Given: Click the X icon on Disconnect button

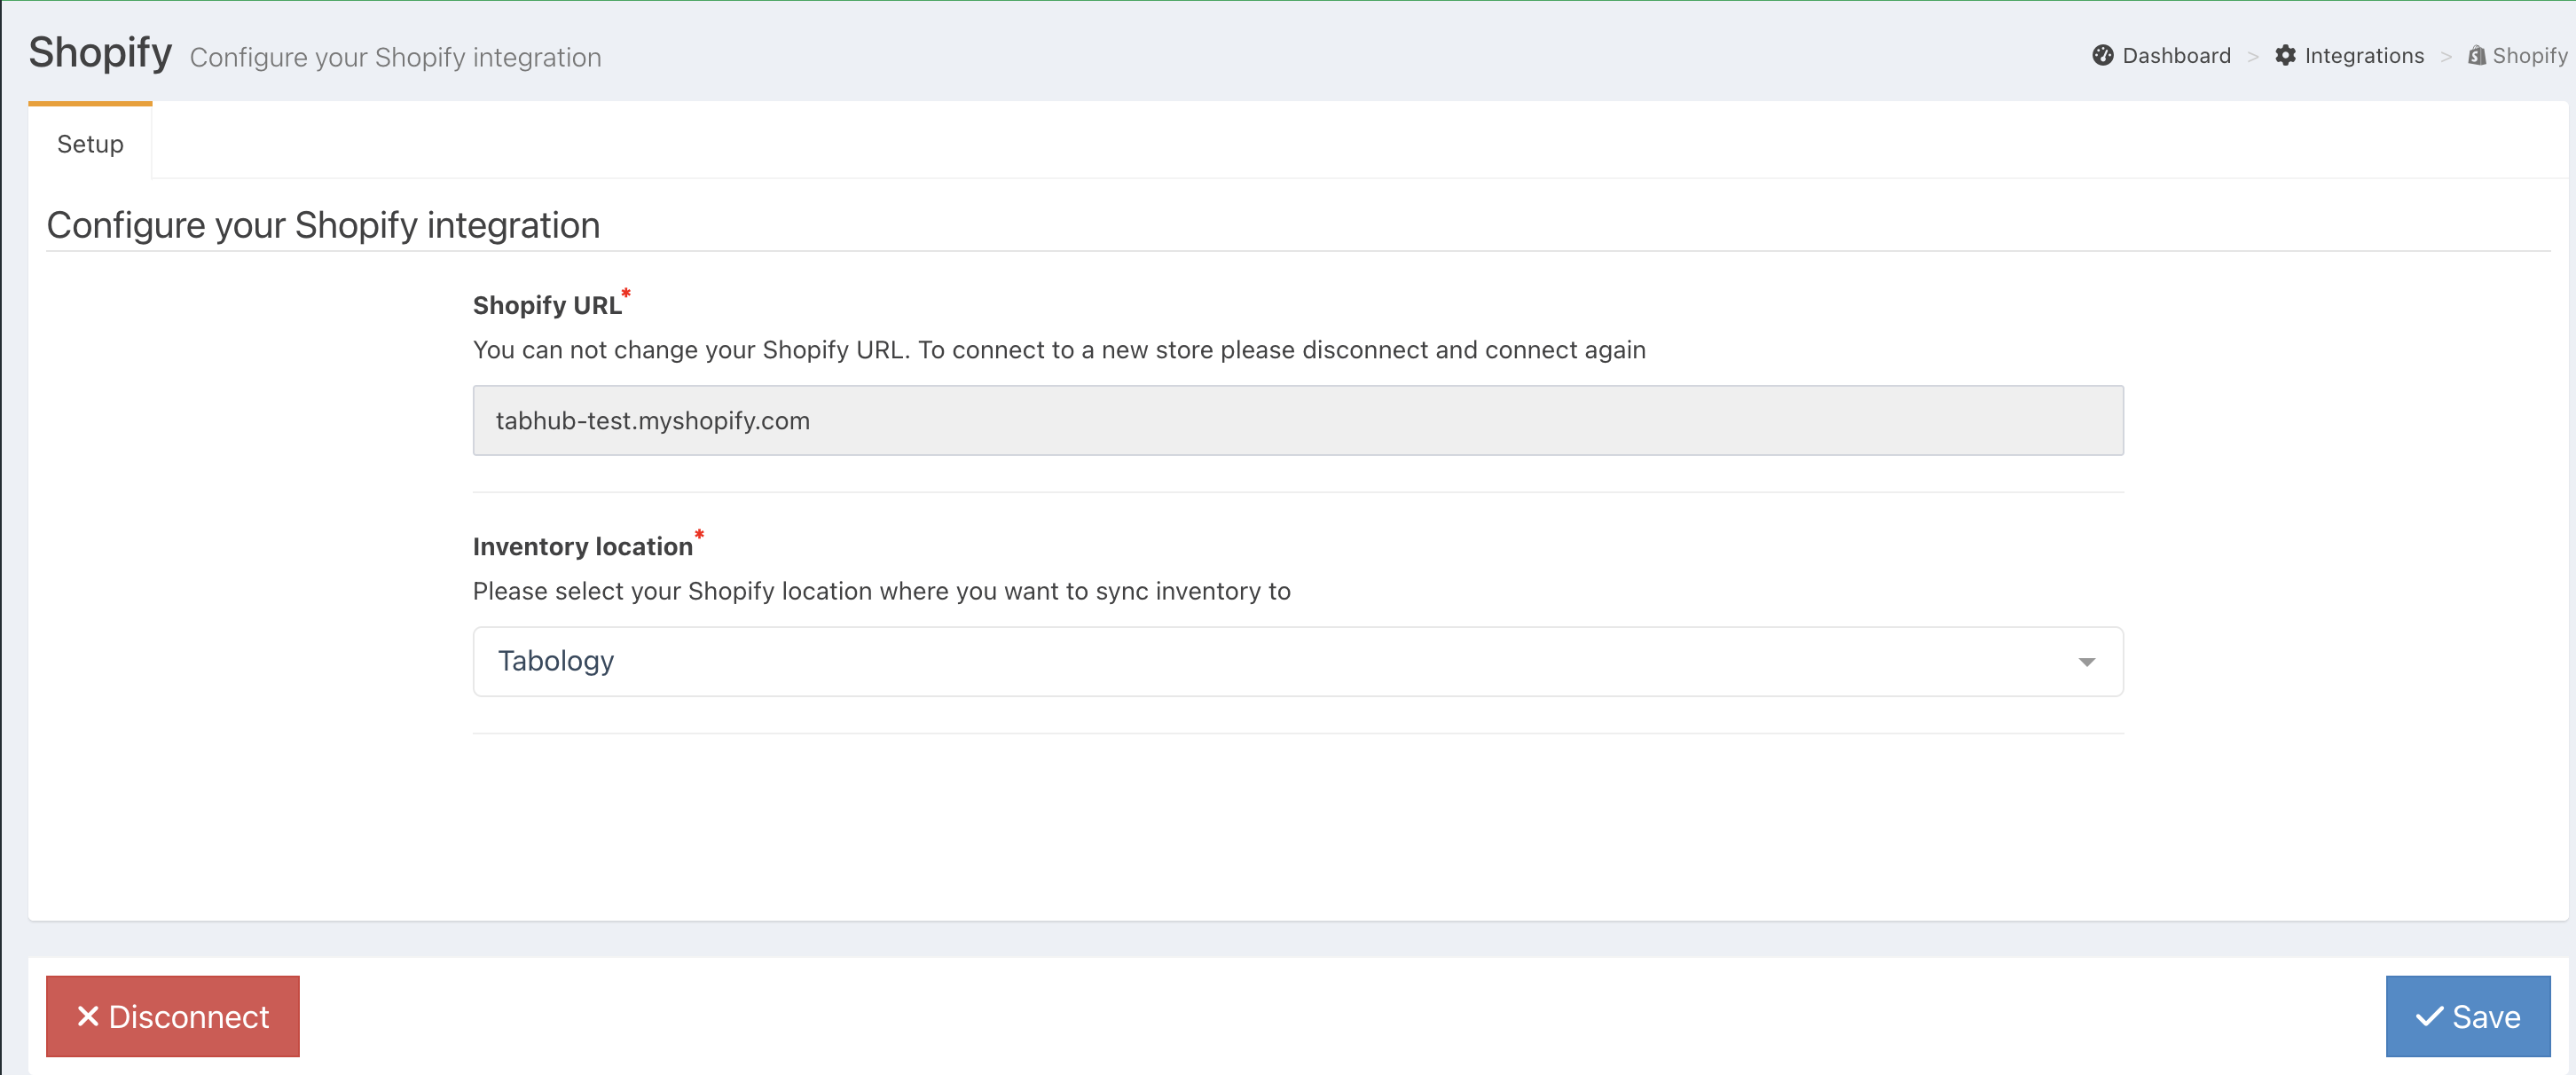Looking at the screenshot, I should pos(88,1016).
